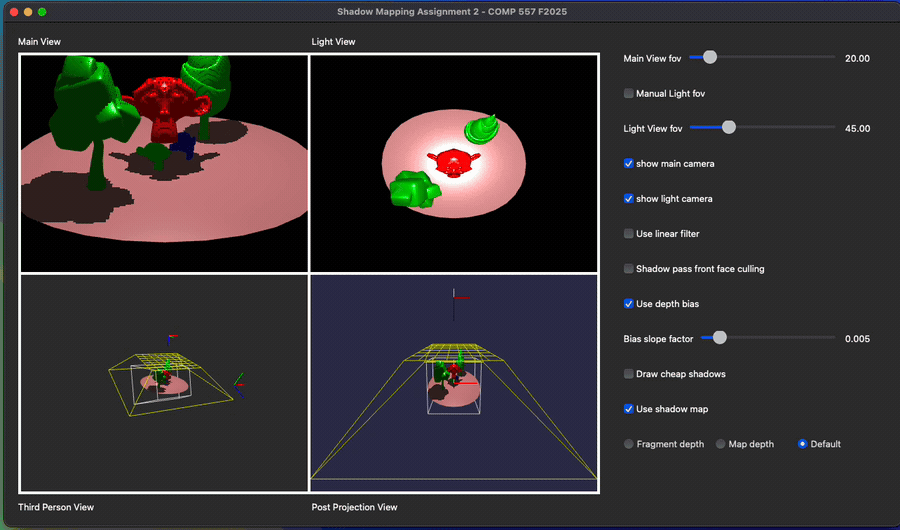Uncheck show main camera
Viewport: 900px width, 530px height.
[629, 164]
